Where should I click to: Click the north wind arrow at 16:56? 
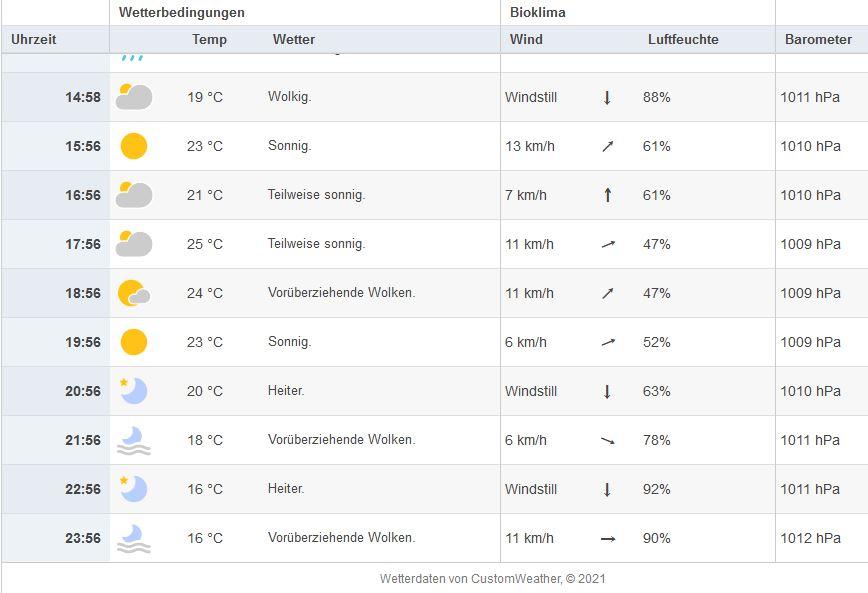(608, 195)
